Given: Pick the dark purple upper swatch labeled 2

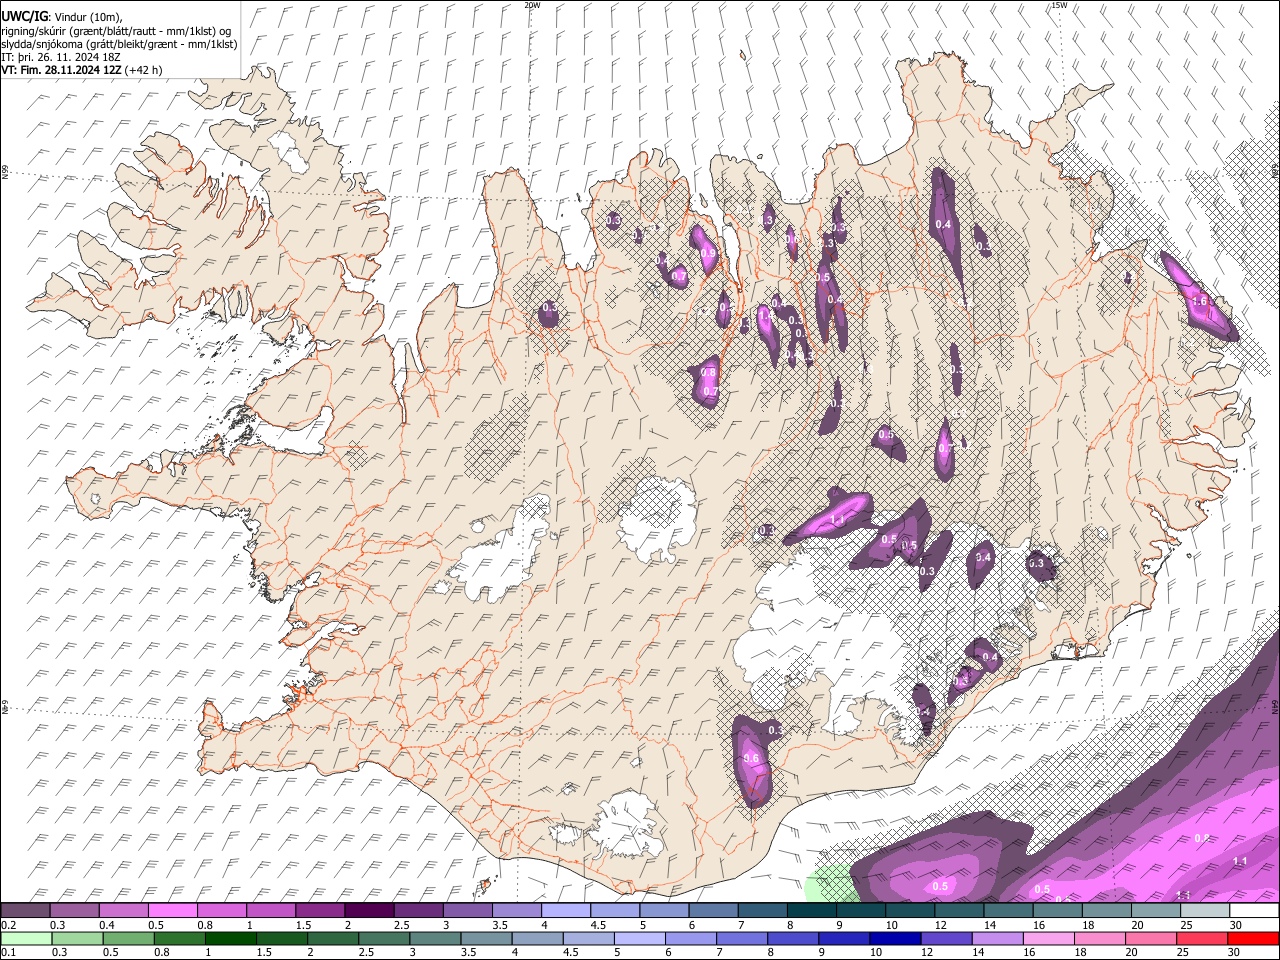Looking at the screenshot, I should pos(368,911).
